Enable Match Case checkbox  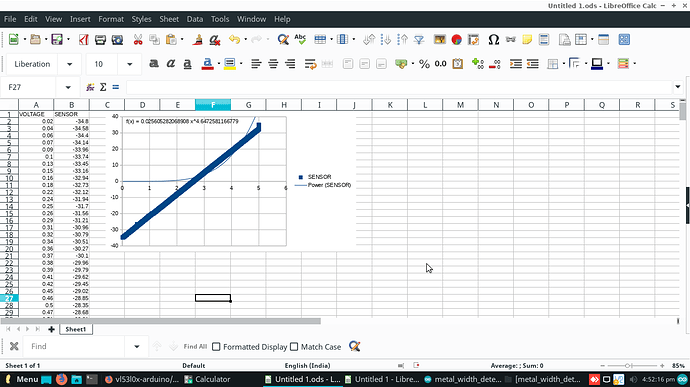[x=294, y=347]
